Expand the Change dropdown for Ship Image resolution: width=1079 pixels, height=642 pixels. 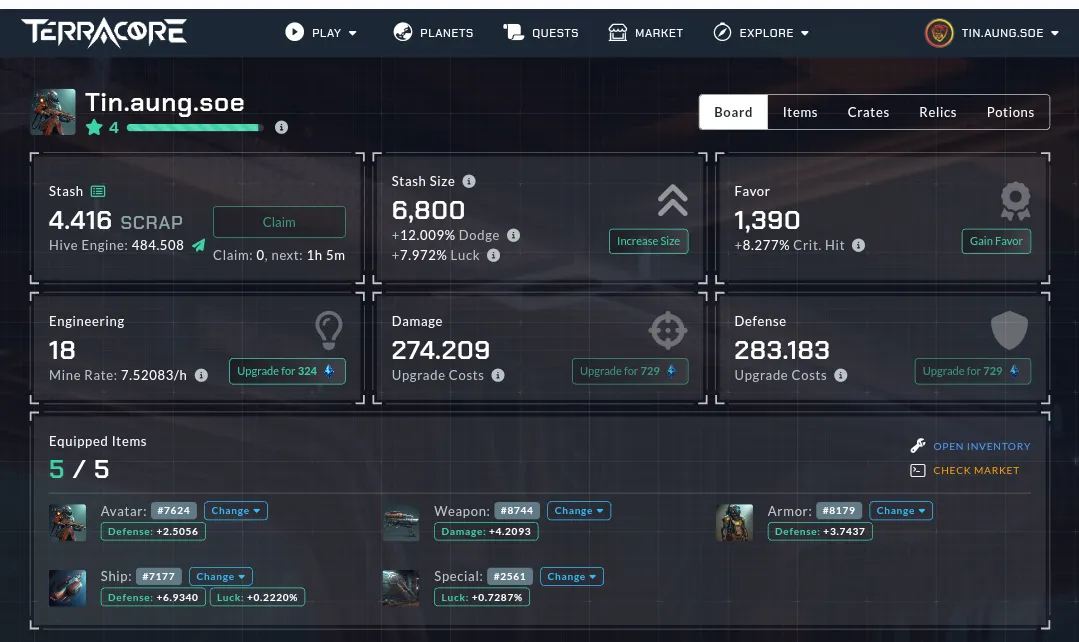[x=220, y=576]
